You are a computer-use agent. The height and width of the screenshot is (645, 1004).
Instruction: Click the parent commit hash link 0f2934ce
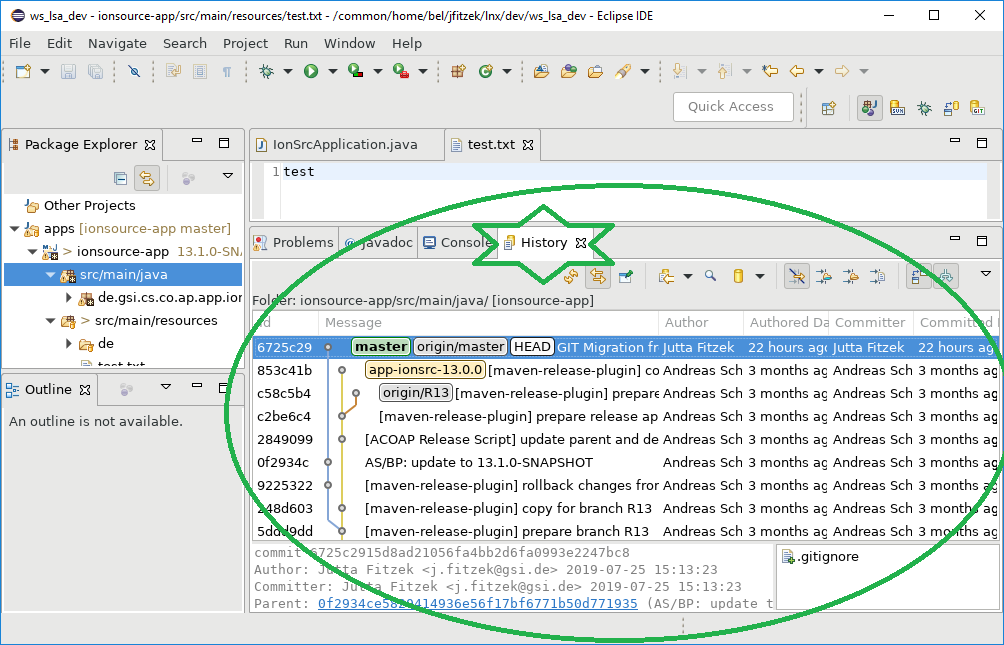coord(478,604)
